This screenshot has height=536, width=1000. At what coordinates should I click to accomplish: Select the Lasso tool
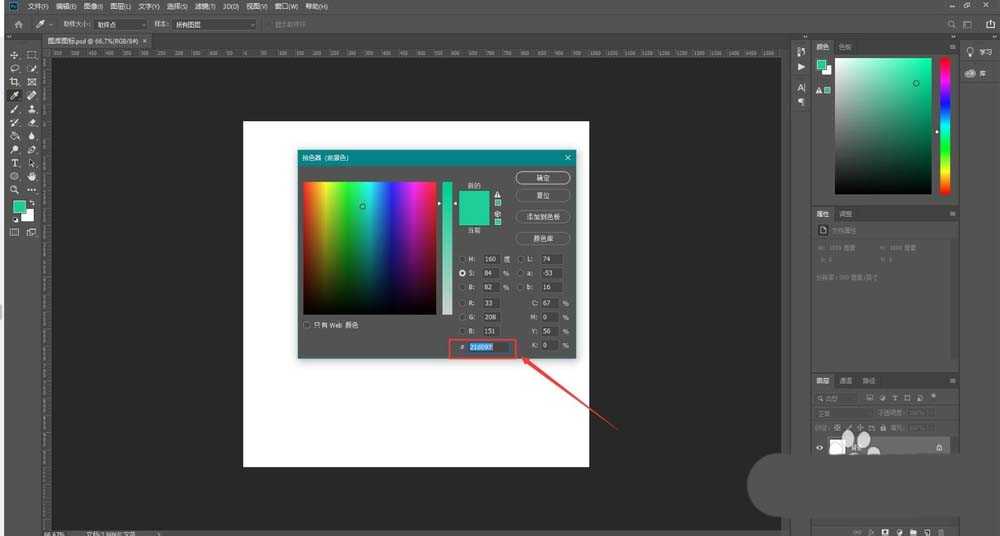pos(15,68)
